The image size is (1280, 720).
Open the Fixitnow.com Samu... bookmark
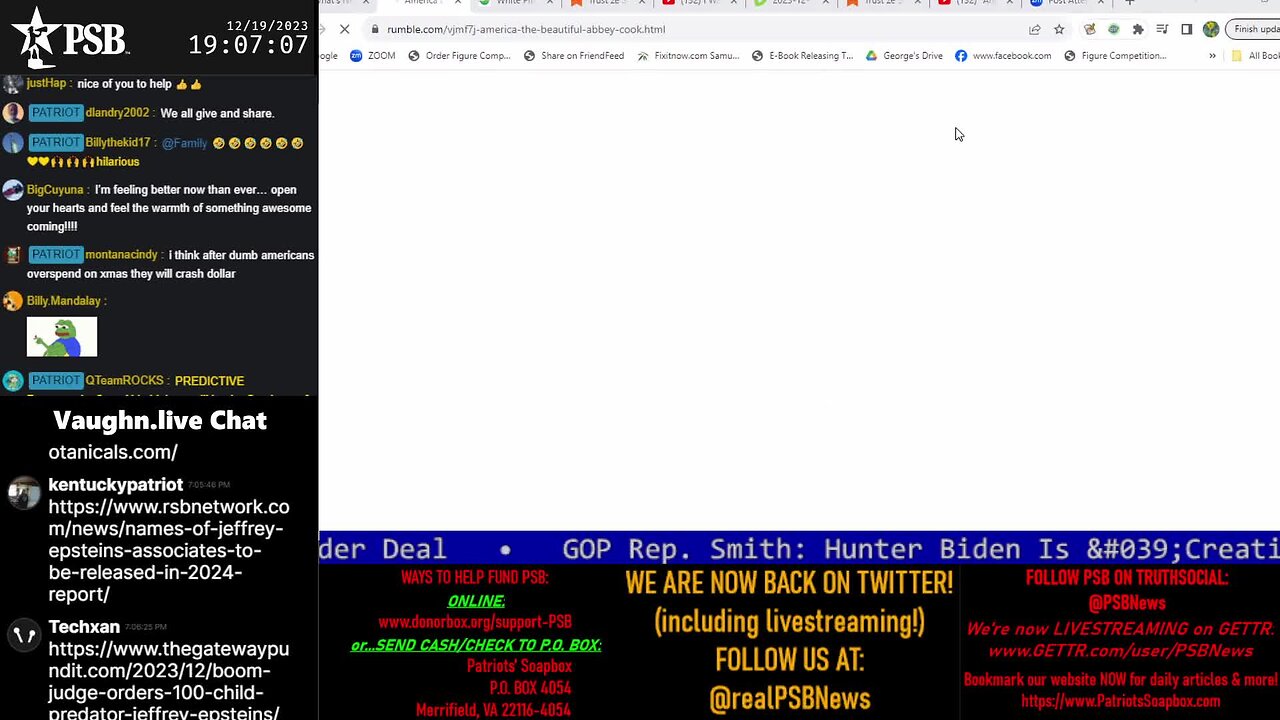(x=688, y=56)
